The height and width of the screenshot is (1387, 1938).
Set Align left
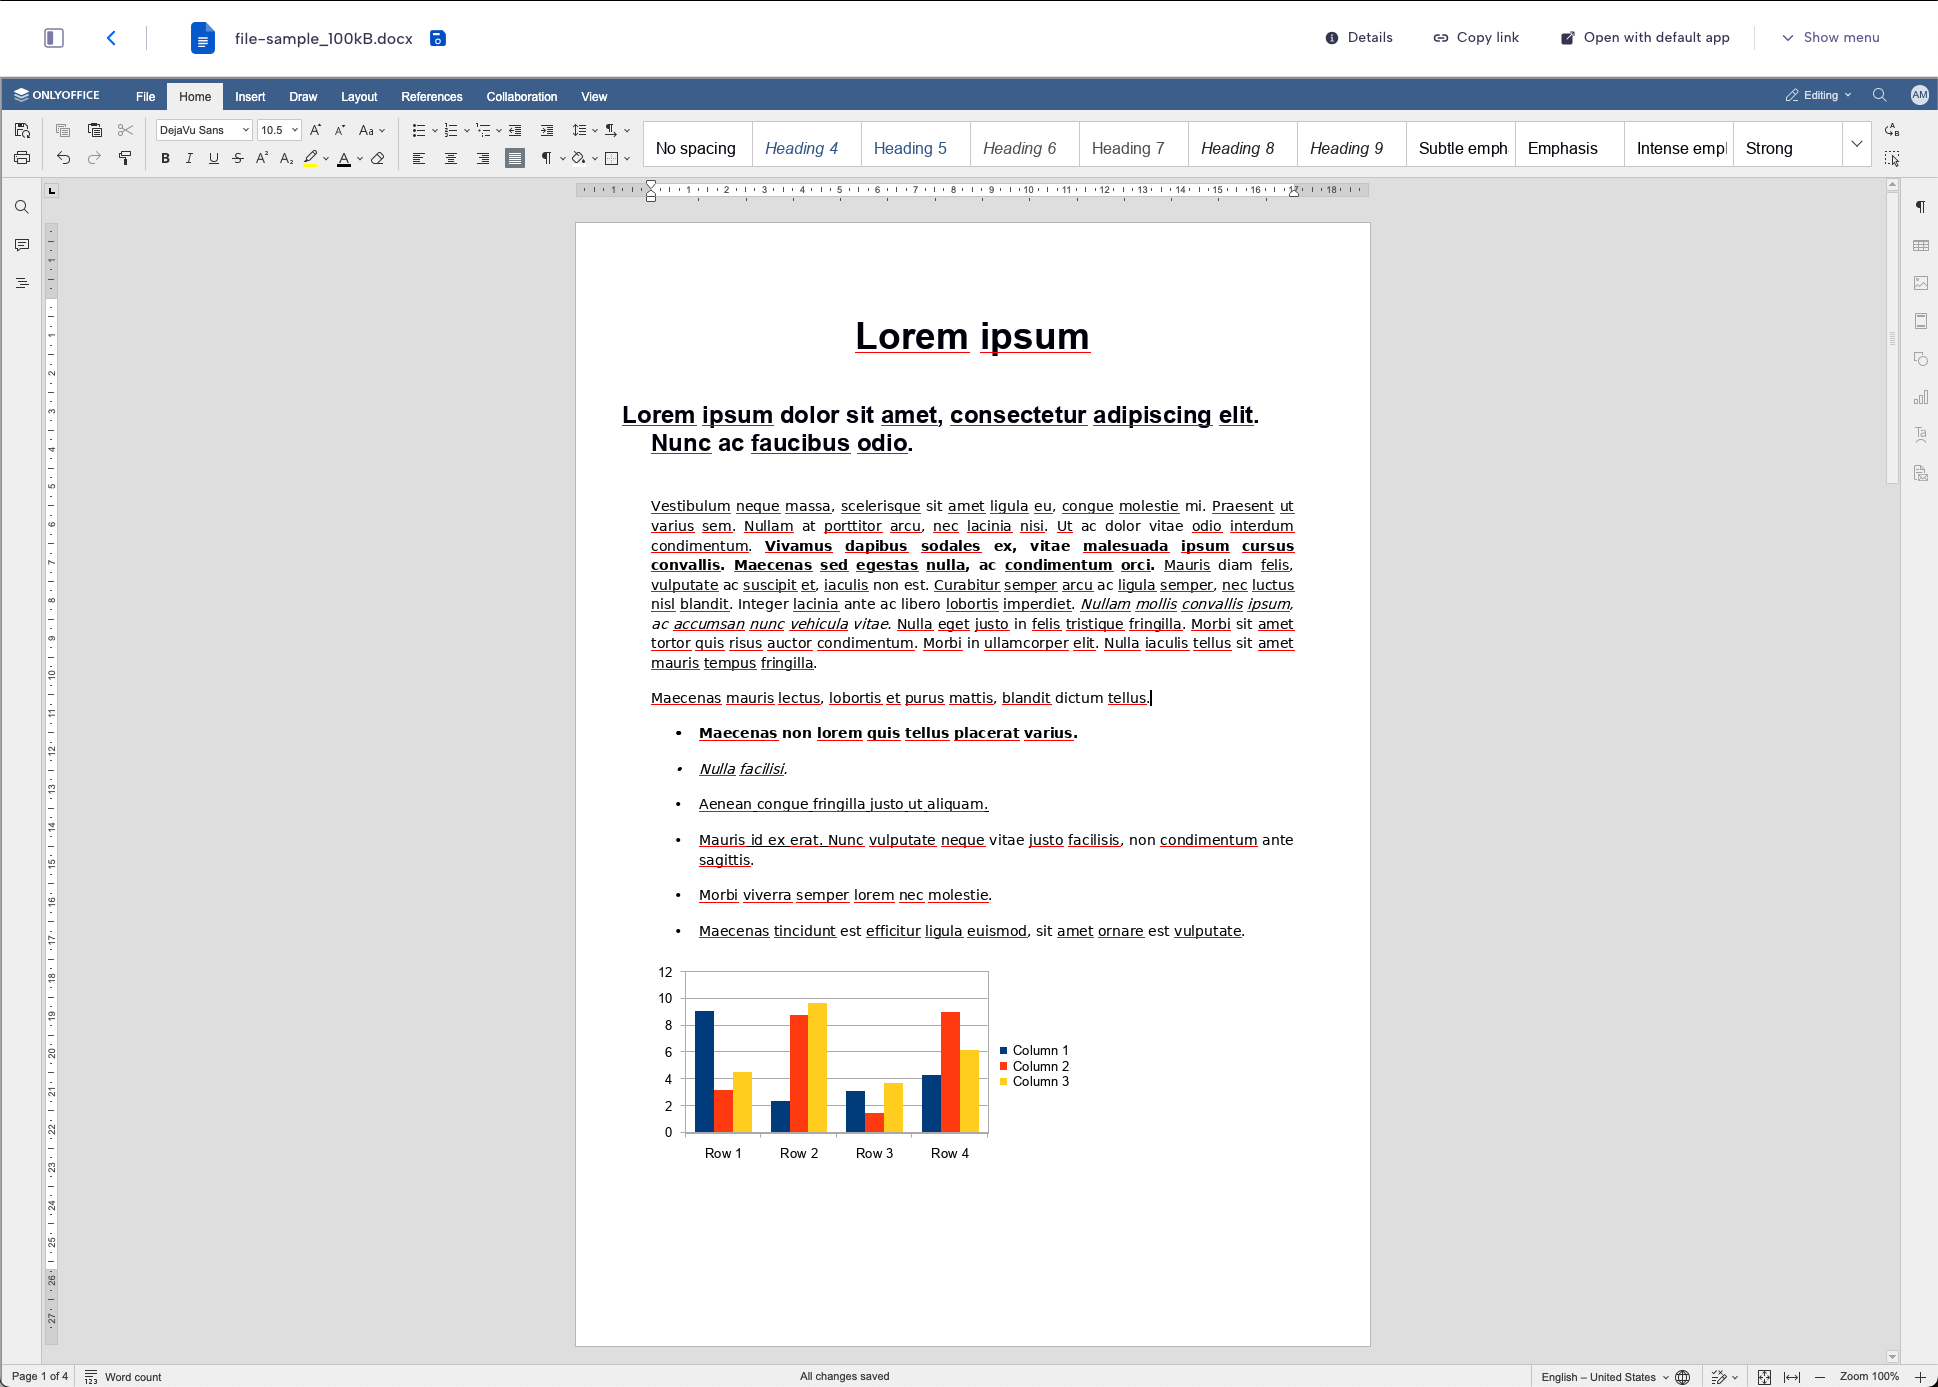pyautogui.click(x=419, y=158)
